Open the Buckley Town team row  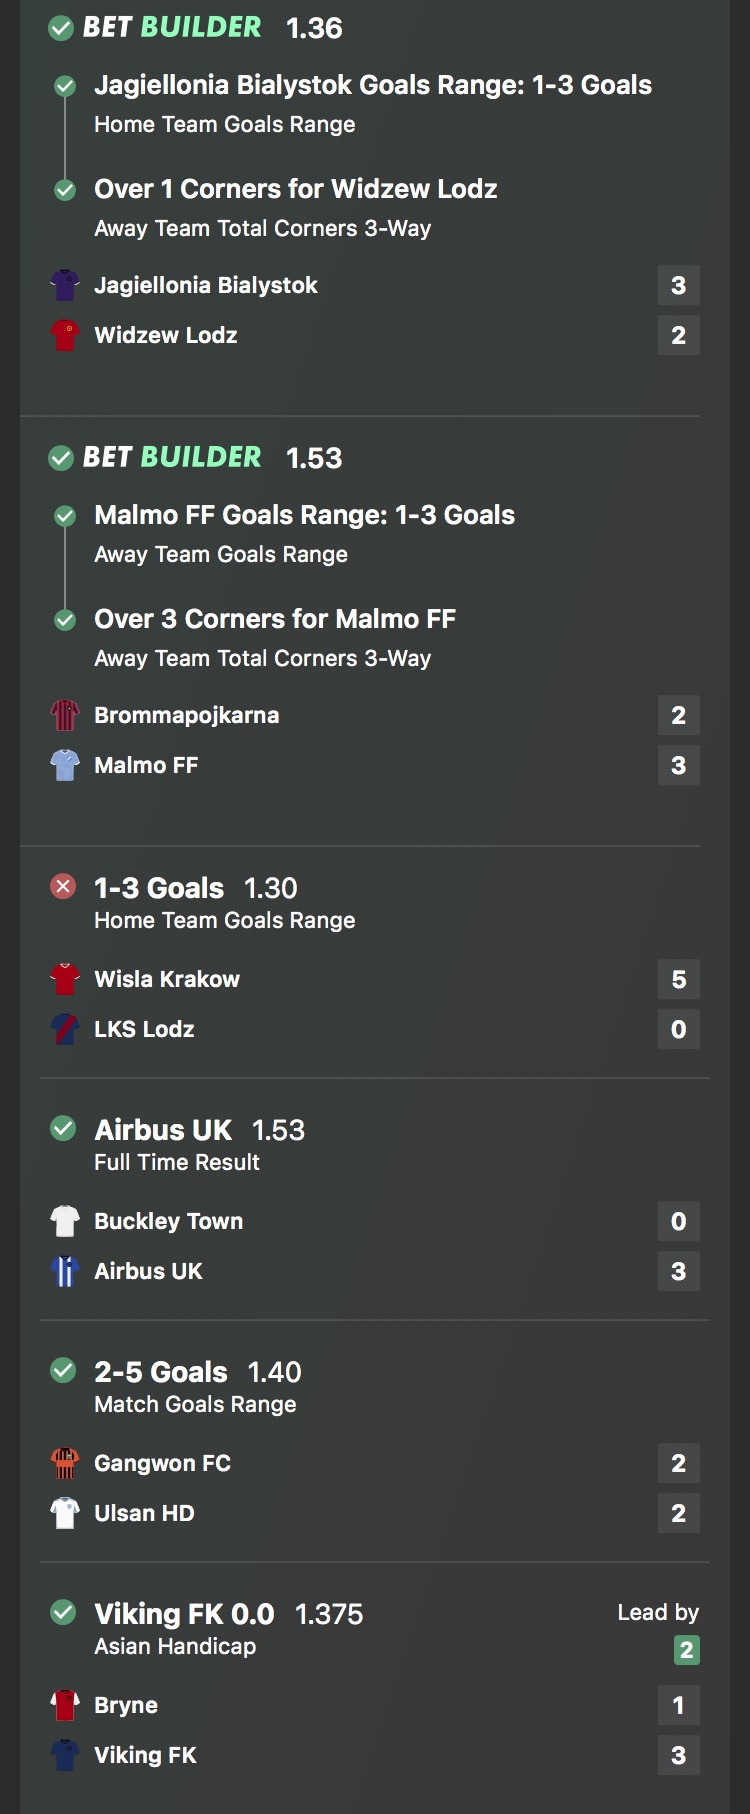click(x=374, y=1221)
